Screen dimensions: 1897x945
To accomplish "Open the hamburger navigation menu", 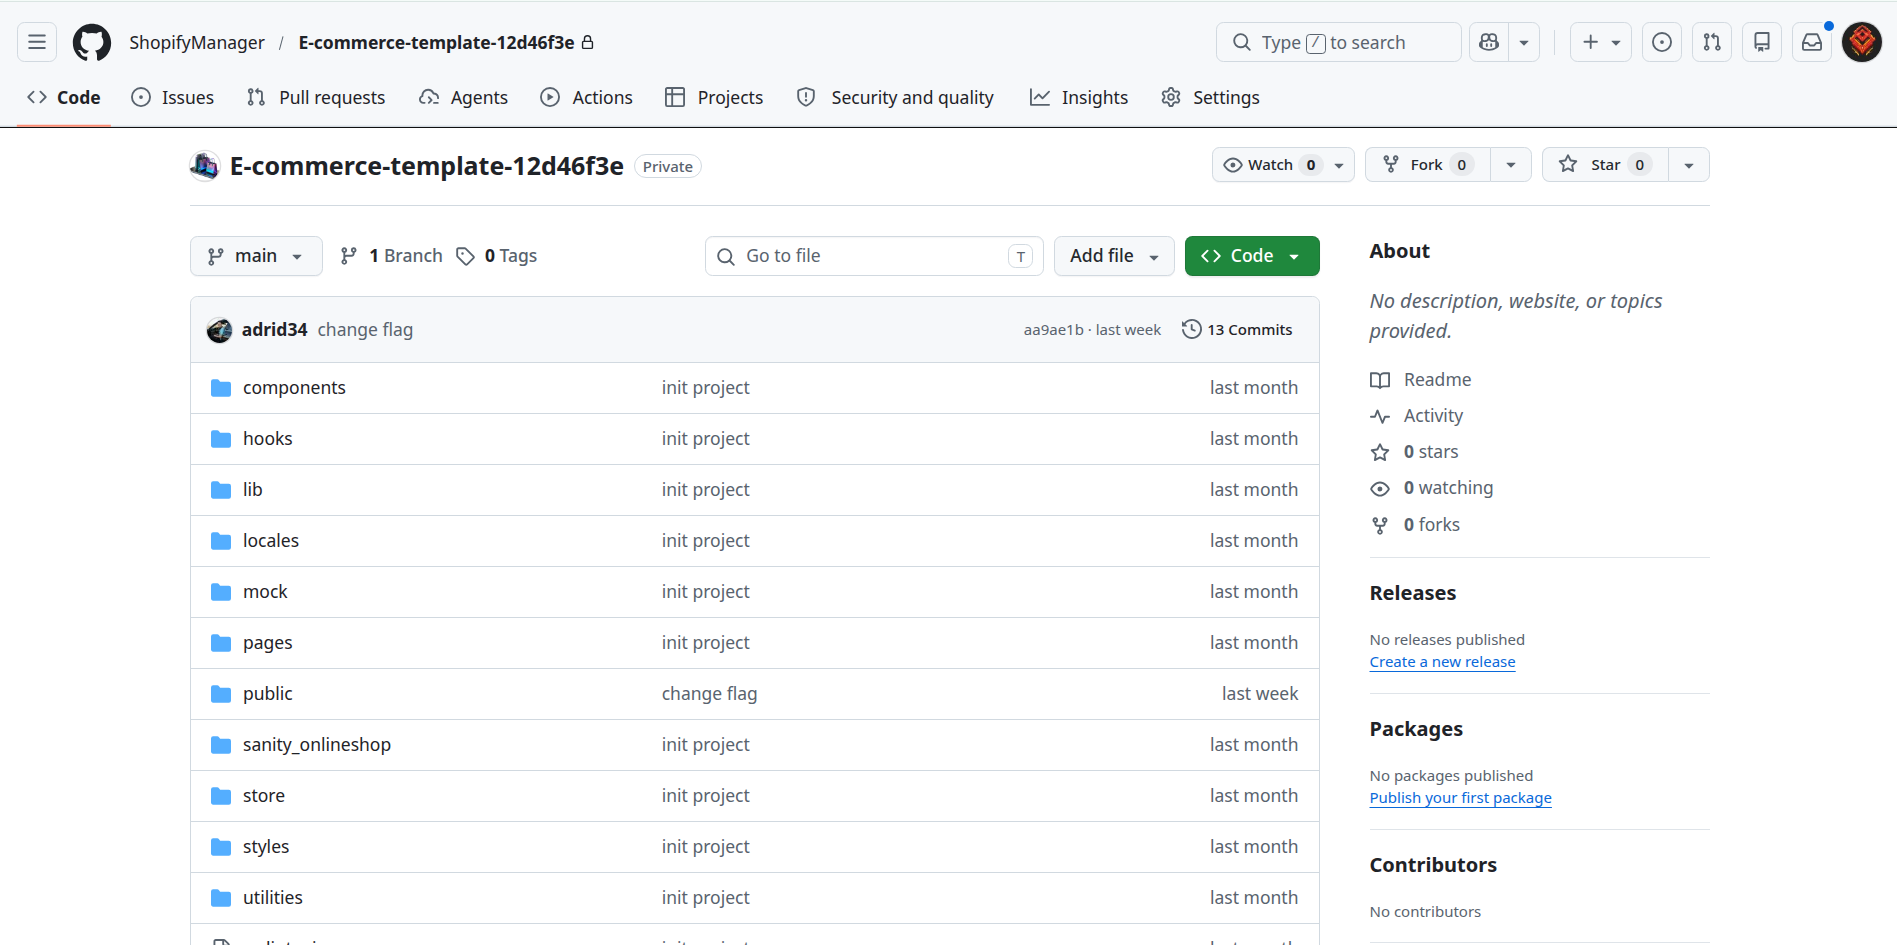I will click(x=37, y=42).
